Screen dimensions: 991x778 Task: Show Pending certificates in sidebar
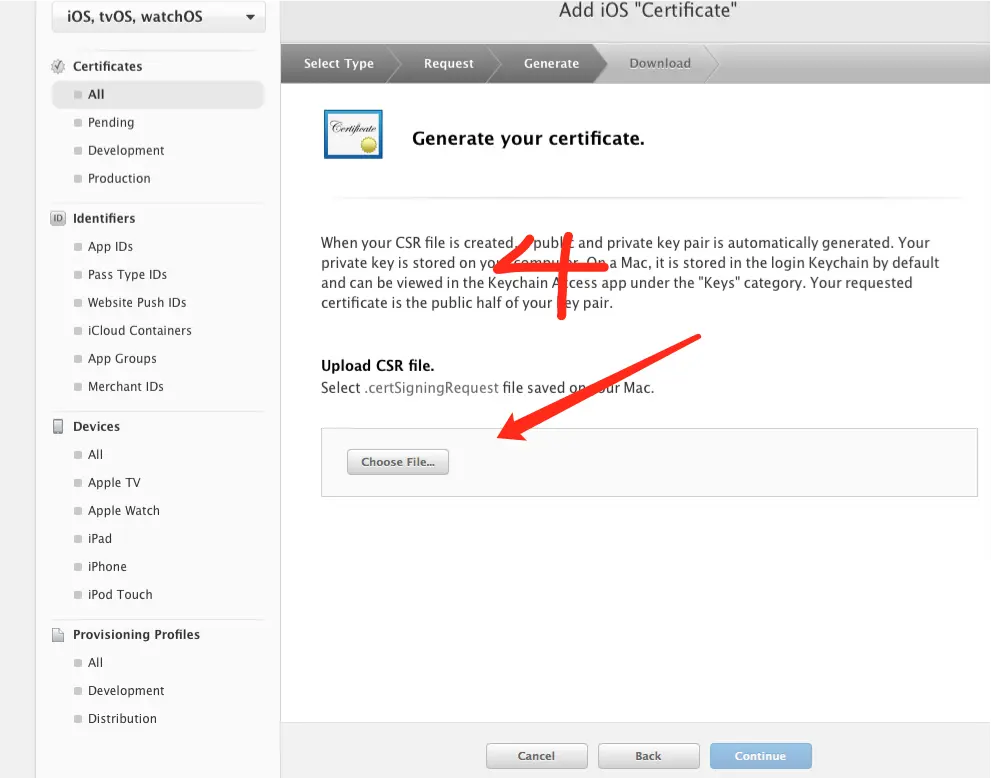(x=110, y=123)
